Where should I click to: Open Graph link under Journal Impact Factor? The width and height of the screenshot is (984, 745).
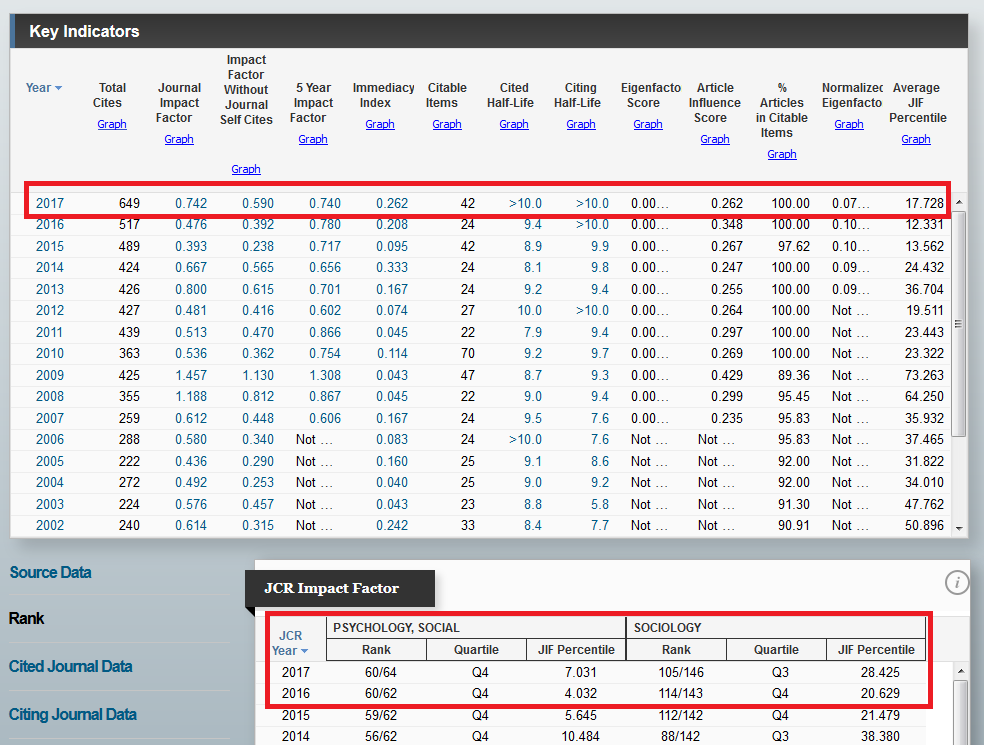point(179,139)
